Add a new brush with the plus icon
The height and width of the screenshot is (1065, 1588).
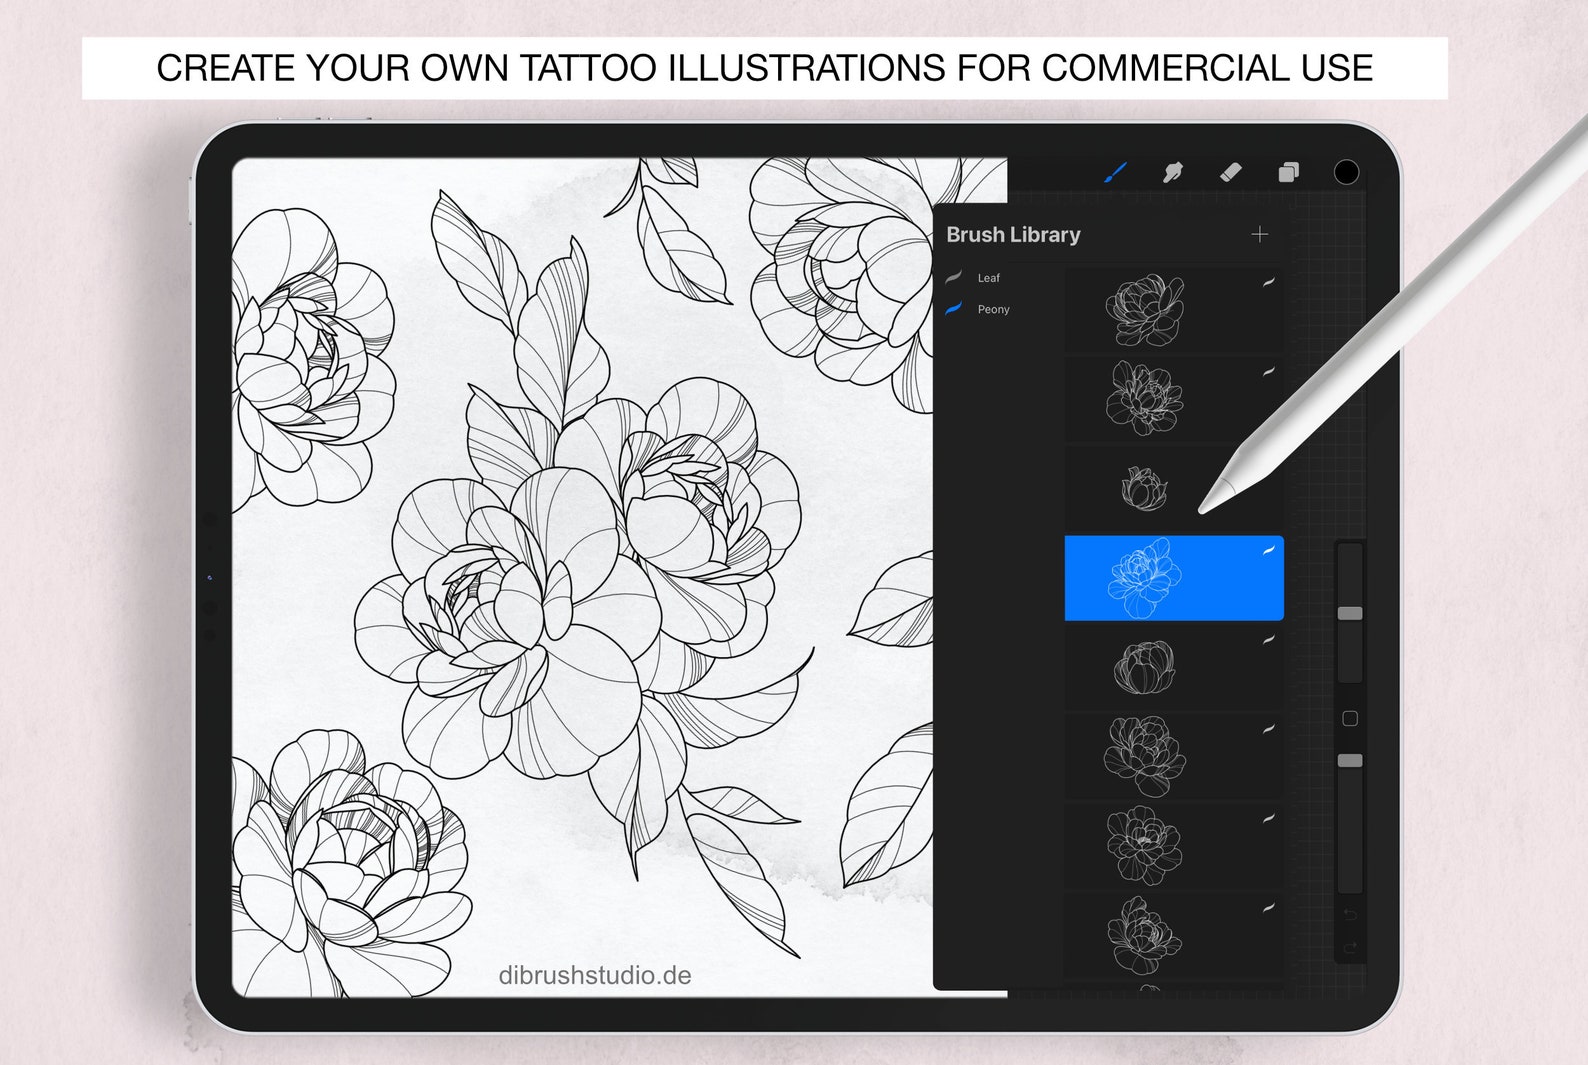pos(1259,234)
